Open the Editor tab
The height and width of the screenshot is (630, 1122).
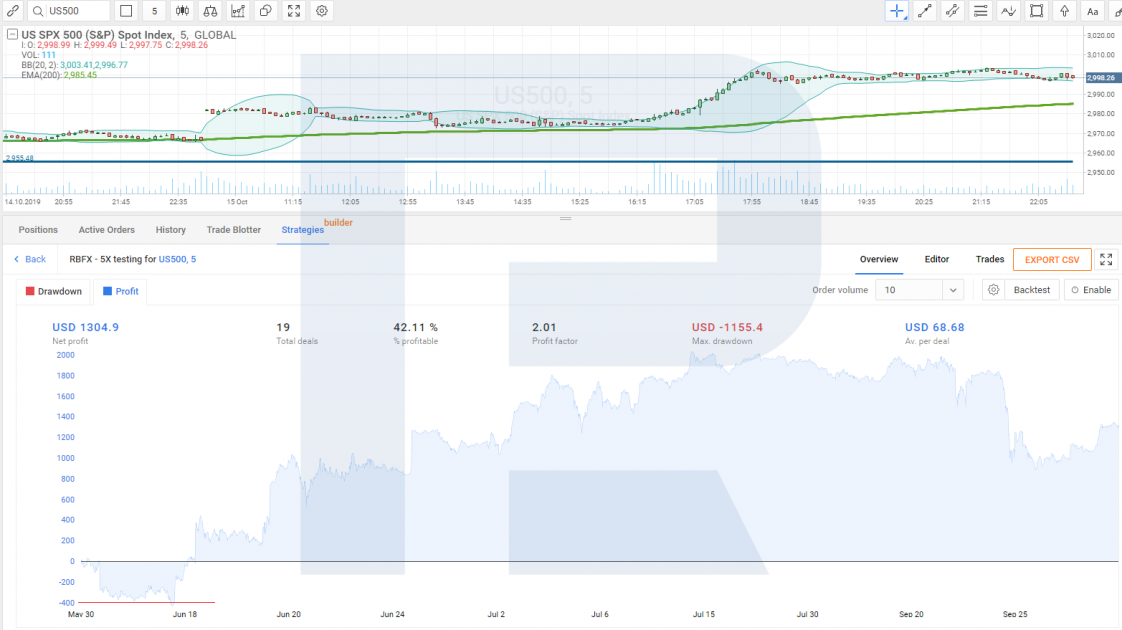[x=936, y=260]
